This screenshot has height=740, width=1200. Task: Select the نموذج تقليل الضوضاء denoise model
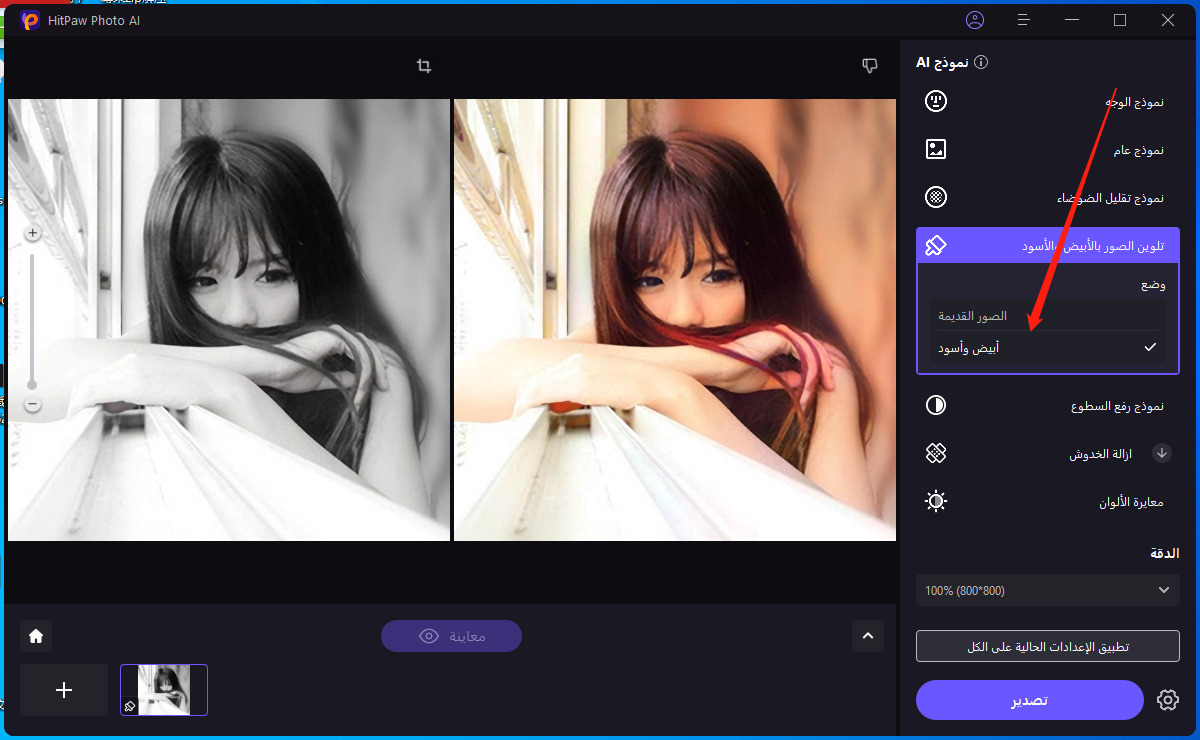(1046, 197)
